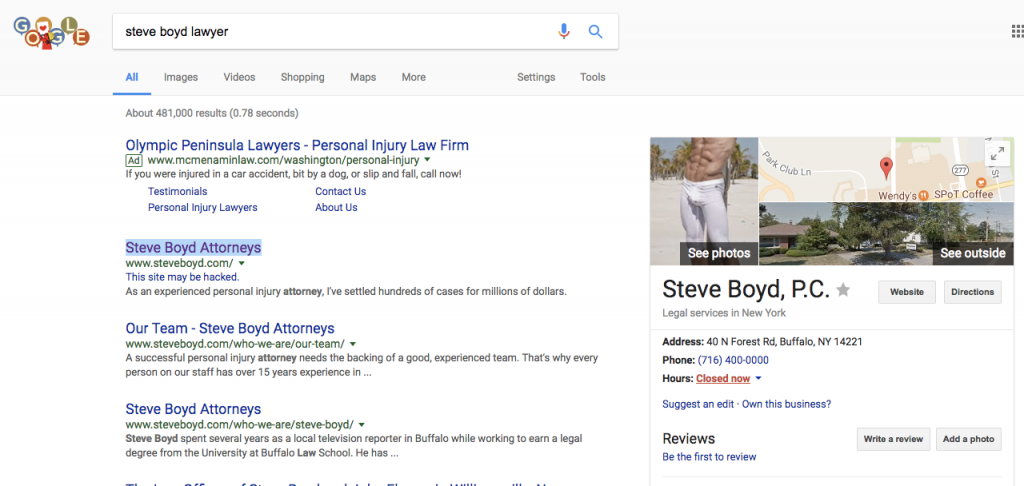Open the Testimonials sitelink
This screenshot has width=1024, height=486.
coord(178,191)
